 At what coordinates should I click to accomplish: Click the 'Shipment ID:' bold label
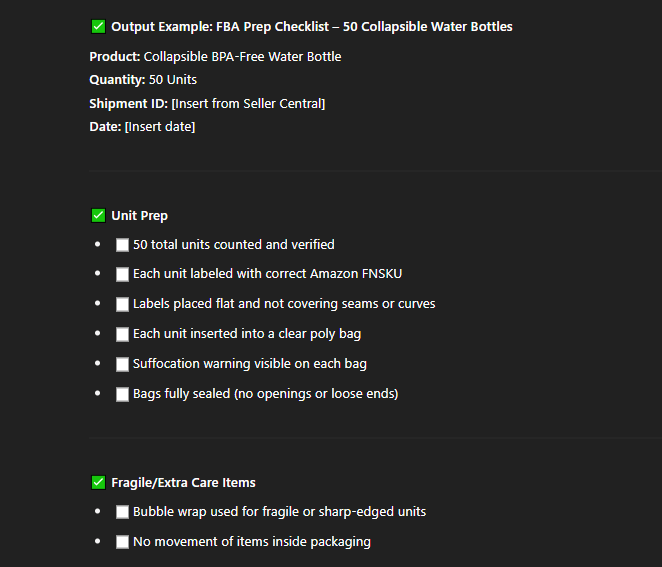coord(129,103)
